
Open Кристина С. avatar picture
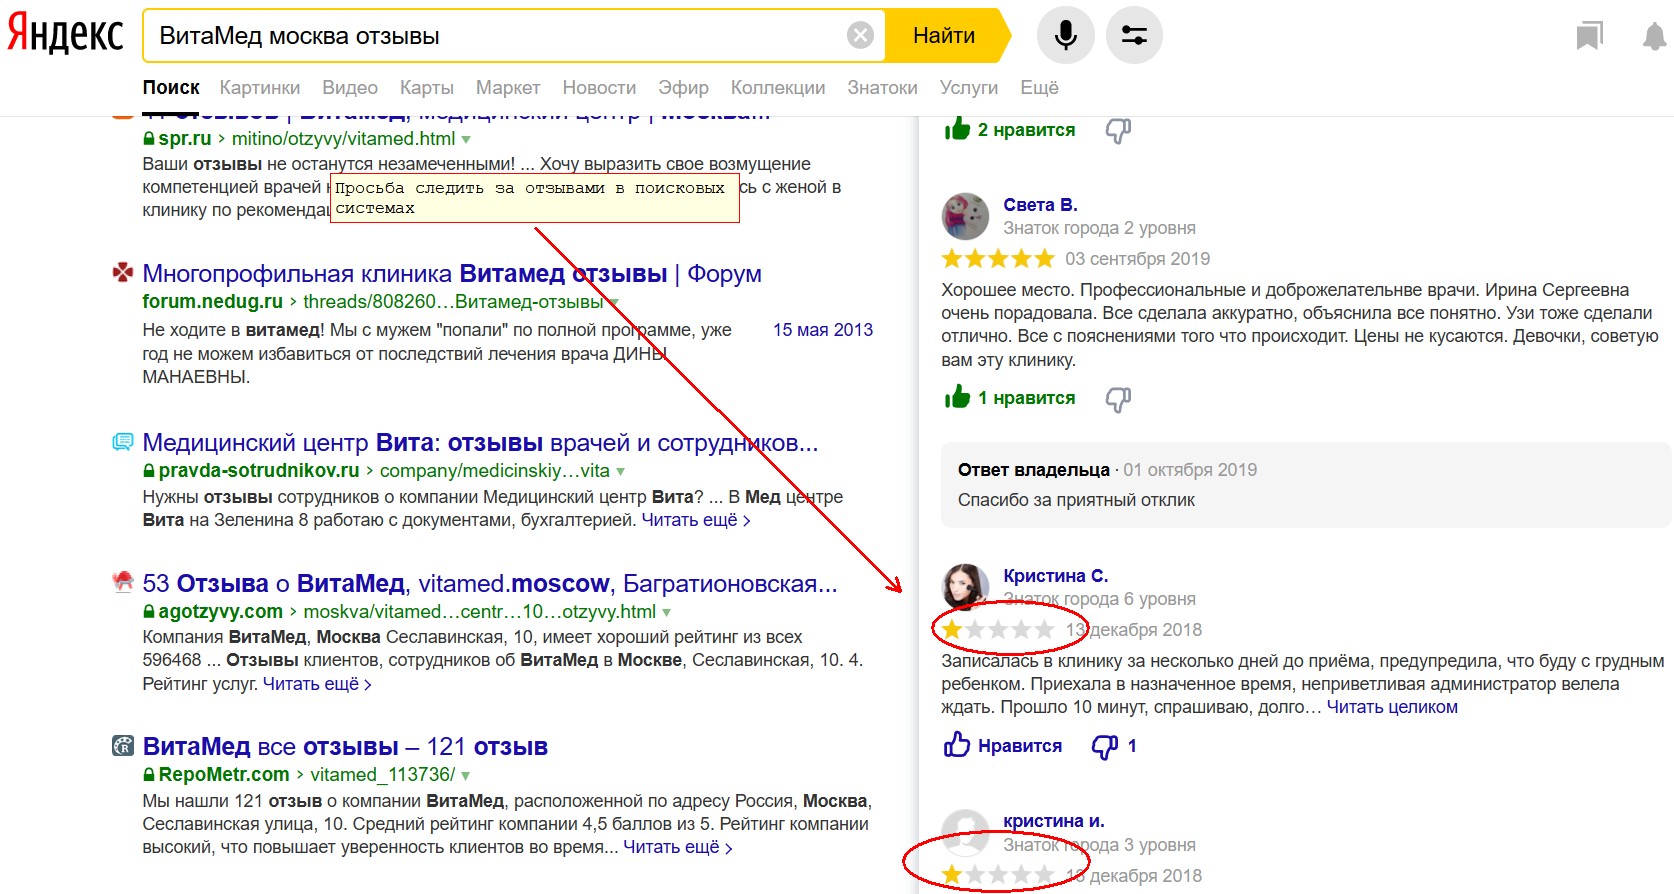(965, 587)
